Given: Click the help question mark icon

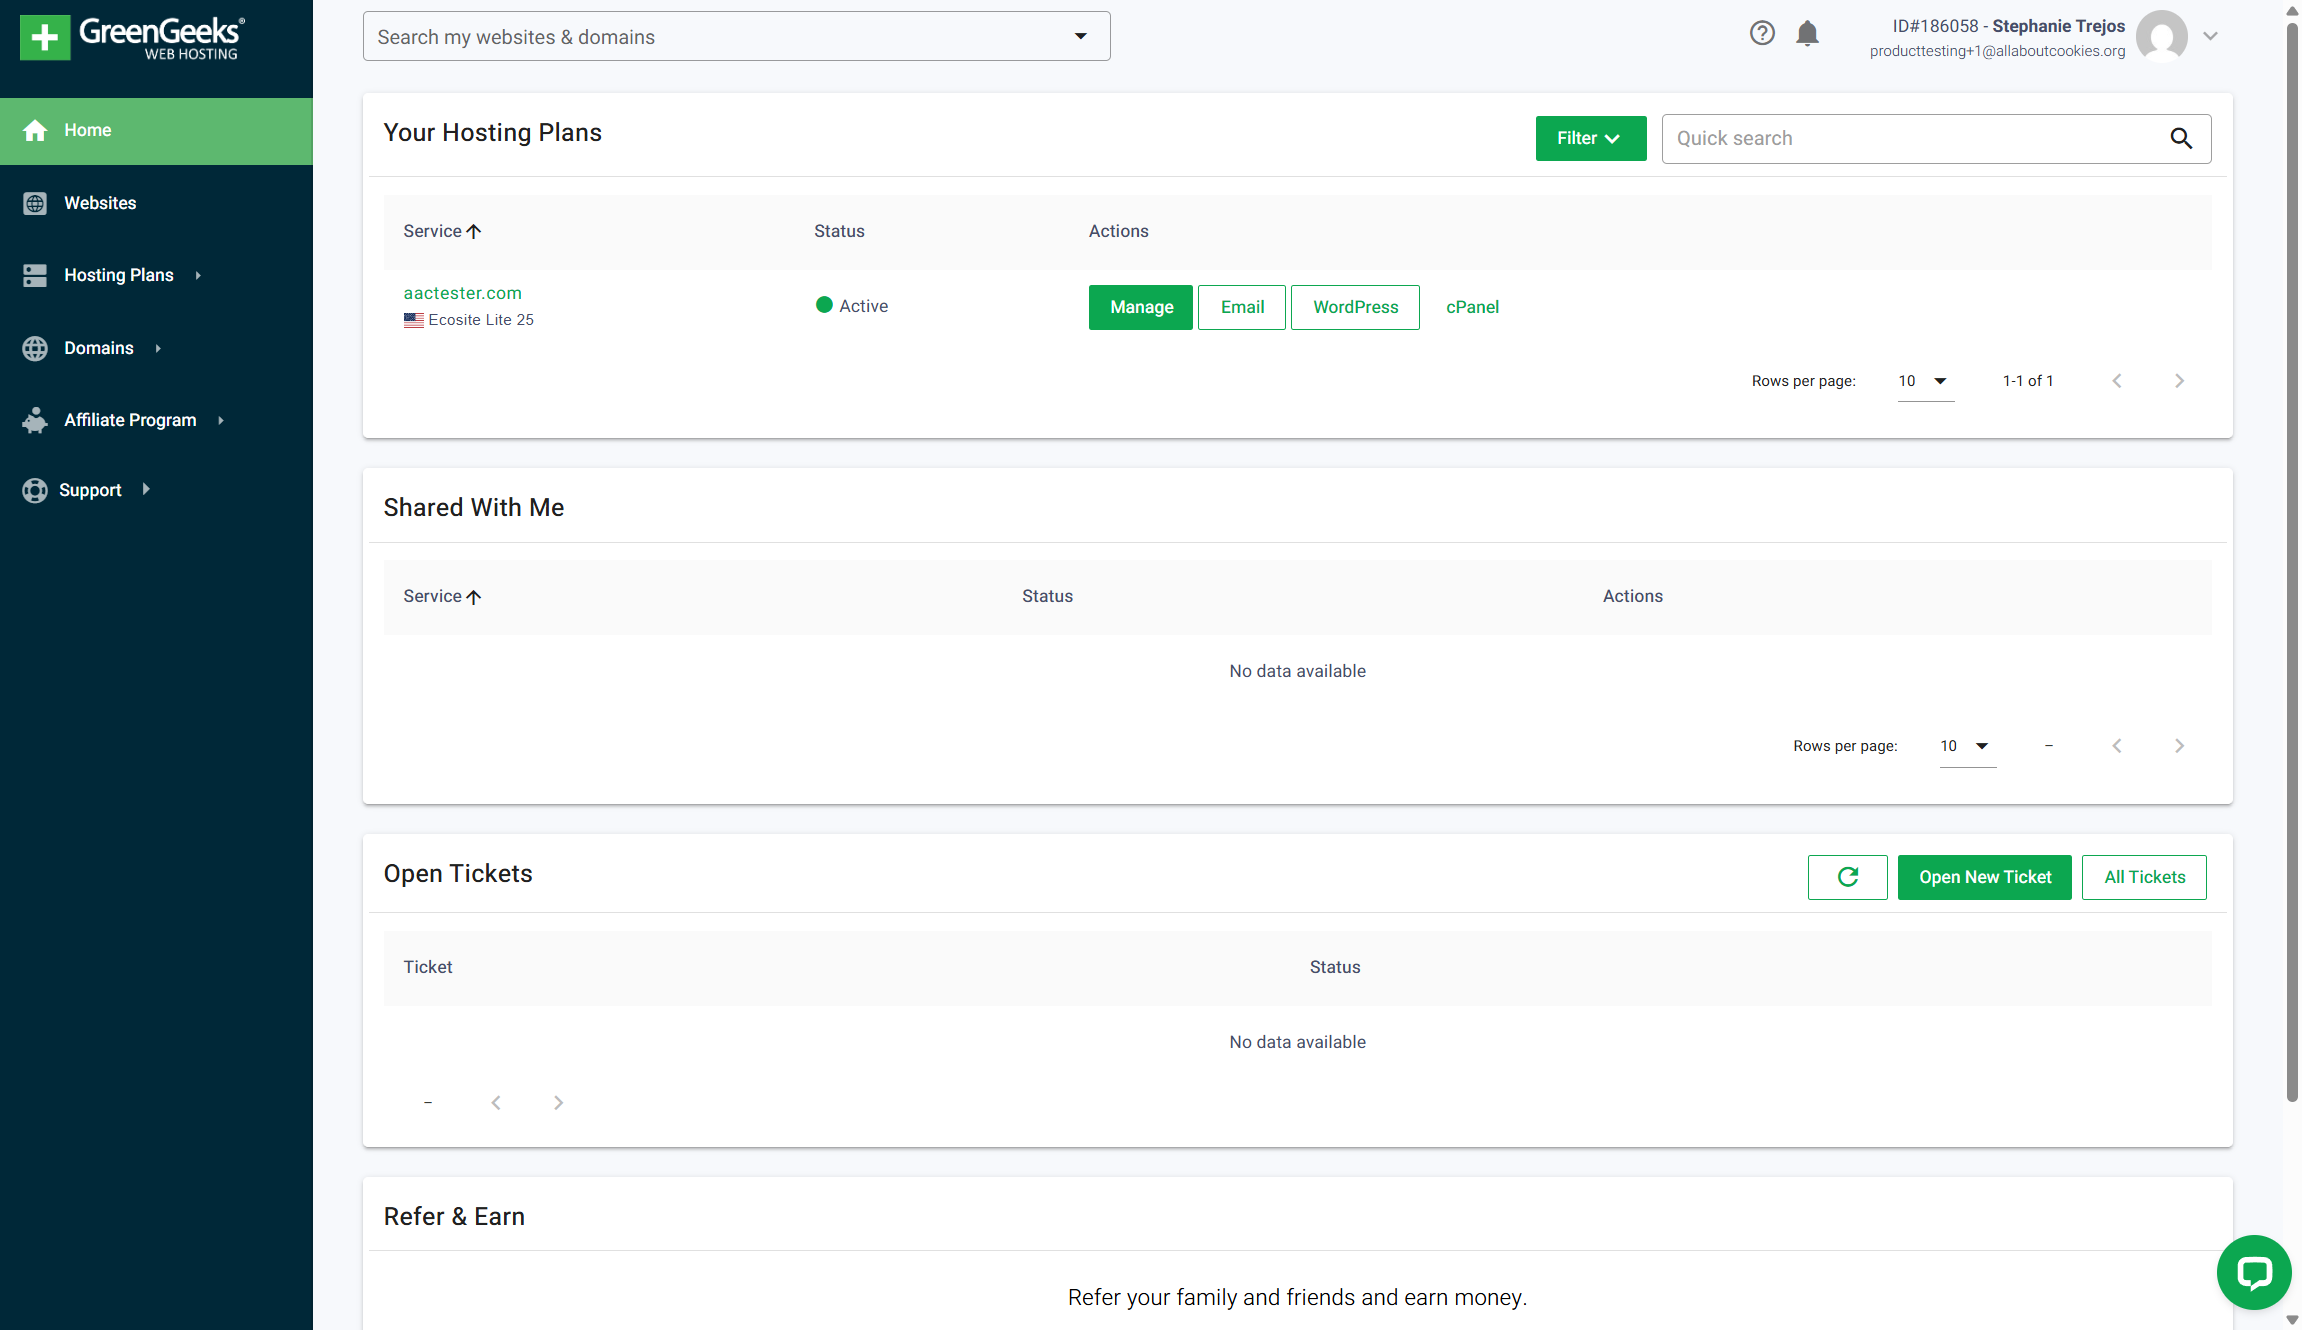Looking at the screenshot, I should click(x=1762, y=34).
